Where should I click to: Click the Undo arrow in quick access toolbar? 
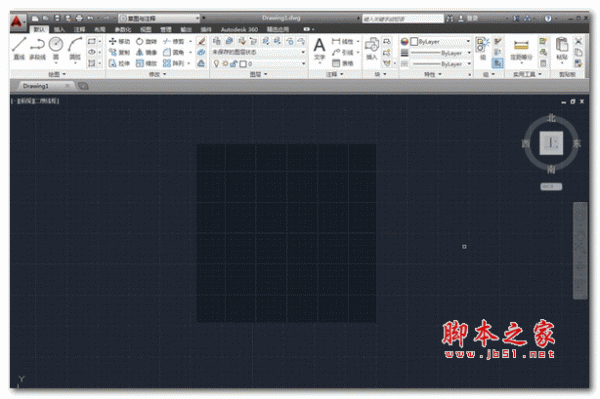[x=90, y=18]
